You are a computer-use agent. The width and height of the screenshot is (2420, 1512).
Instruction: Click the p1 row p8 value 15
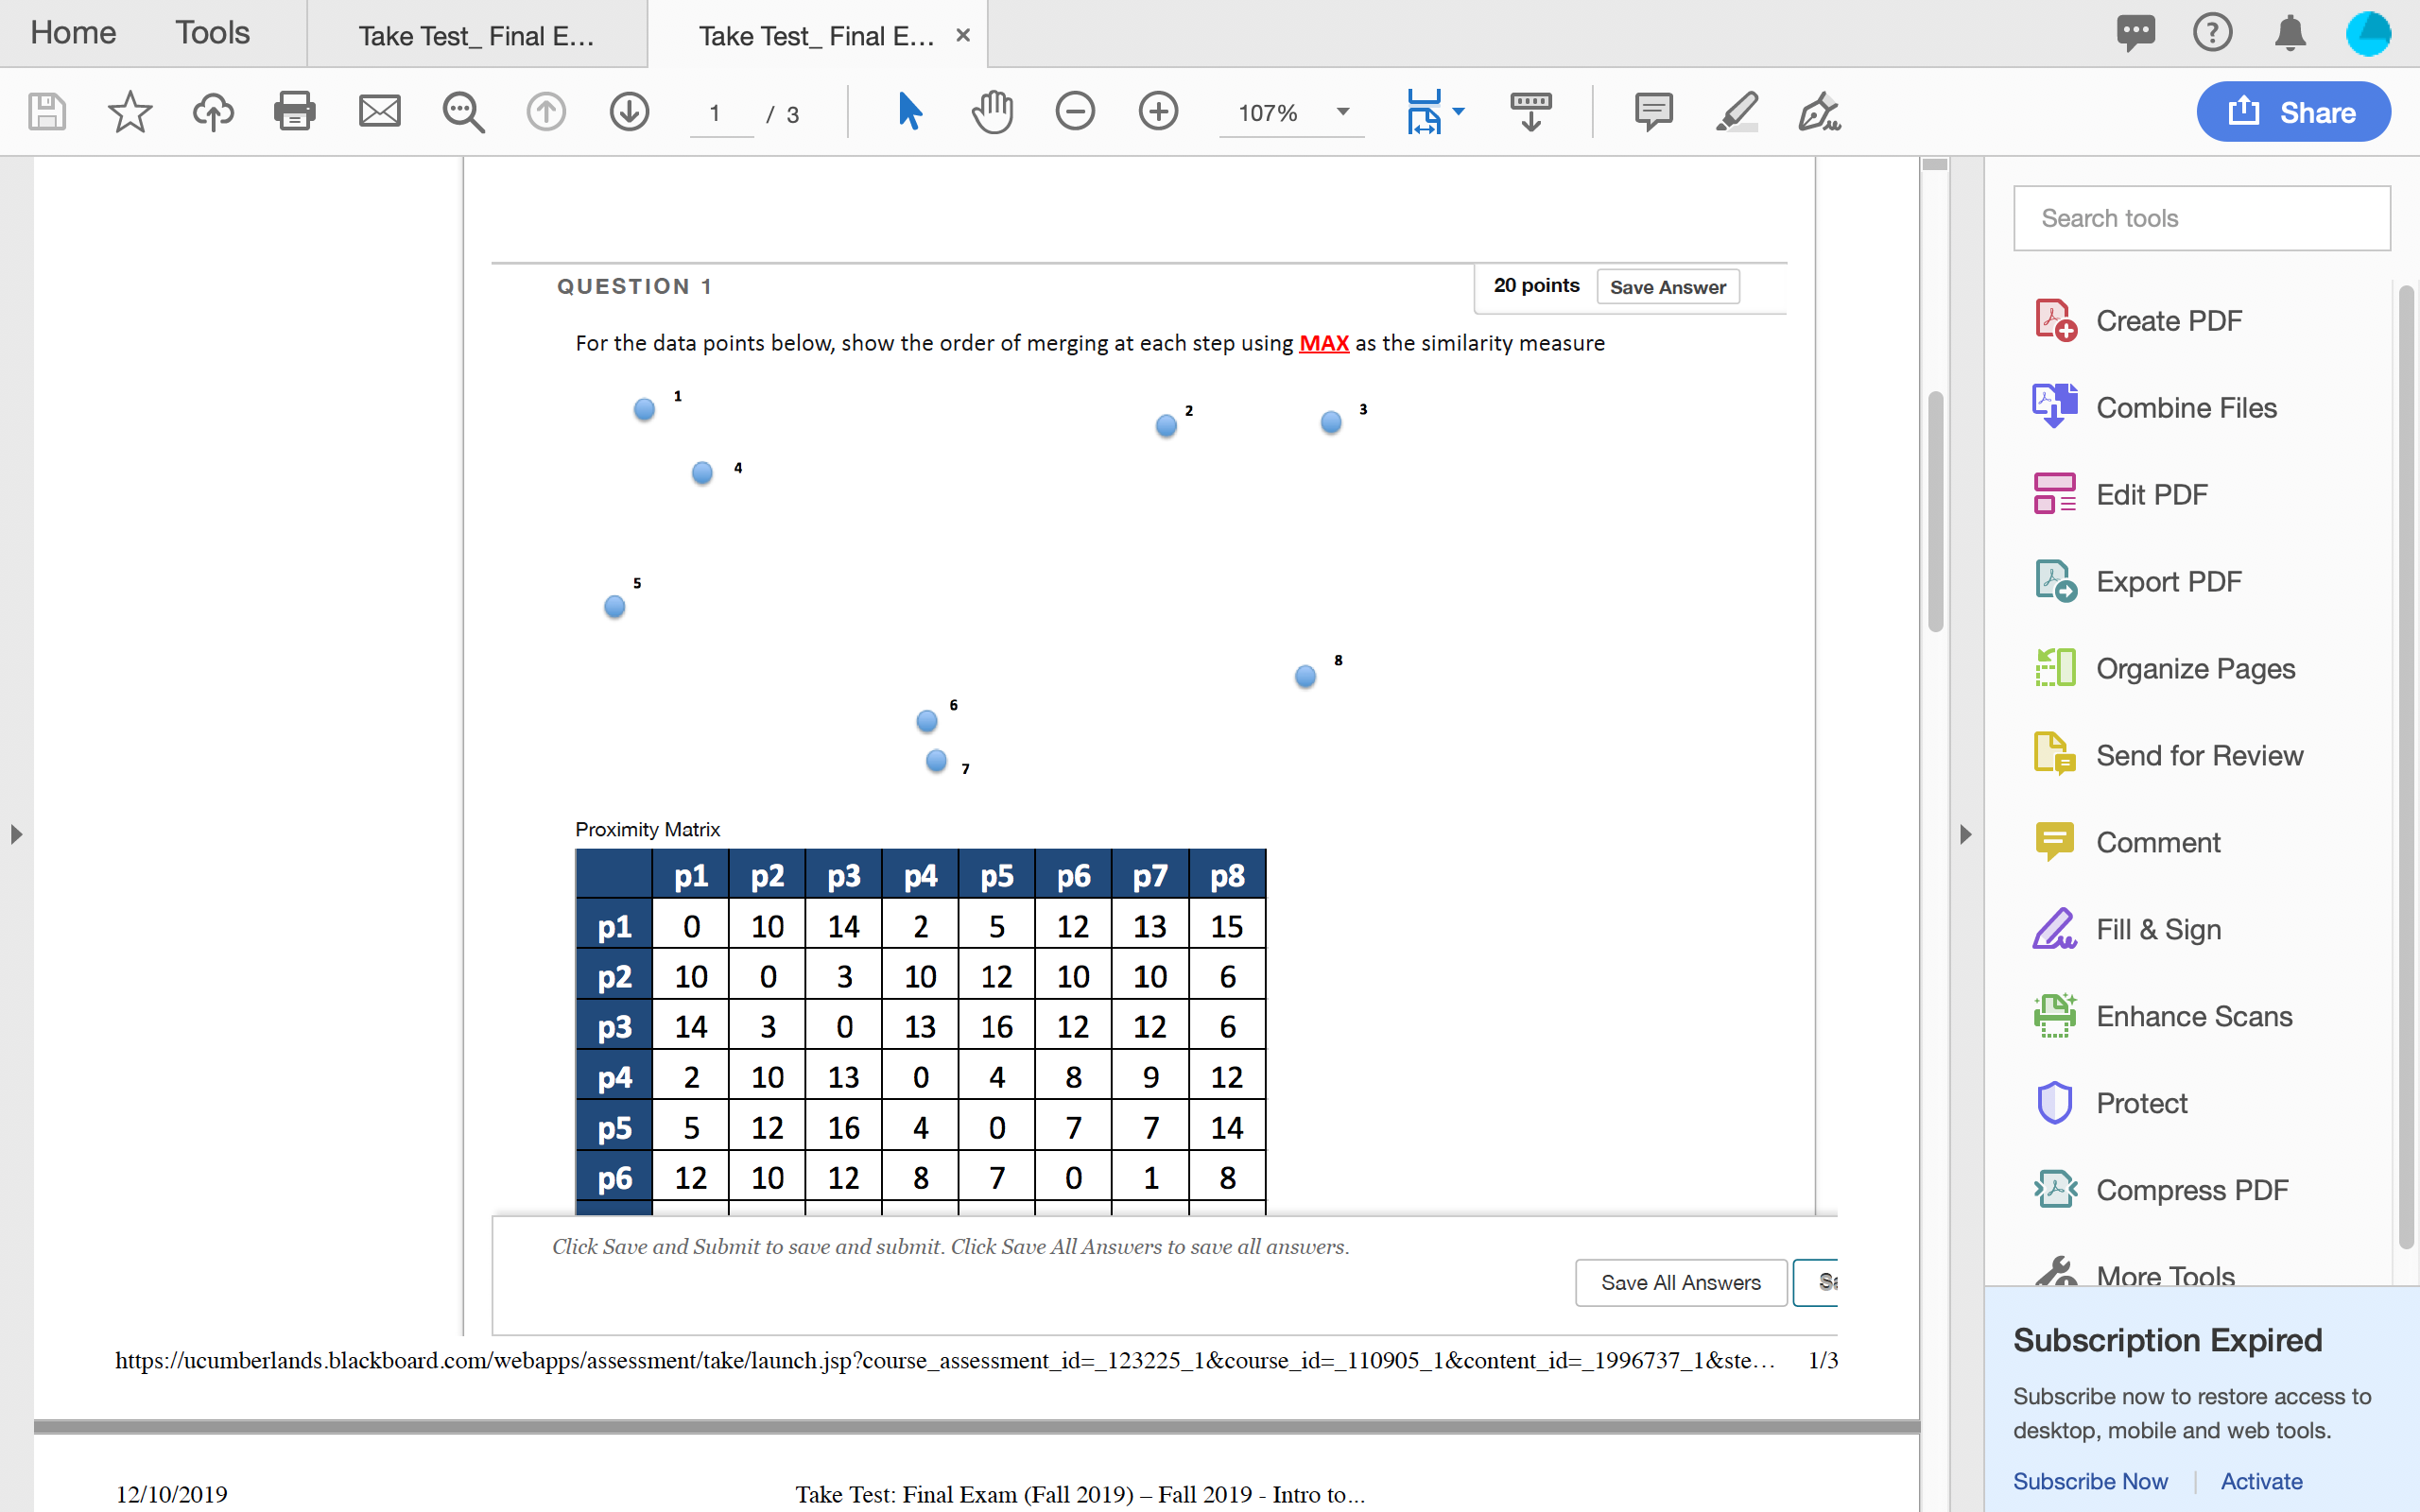click(x=1227, y=926)
